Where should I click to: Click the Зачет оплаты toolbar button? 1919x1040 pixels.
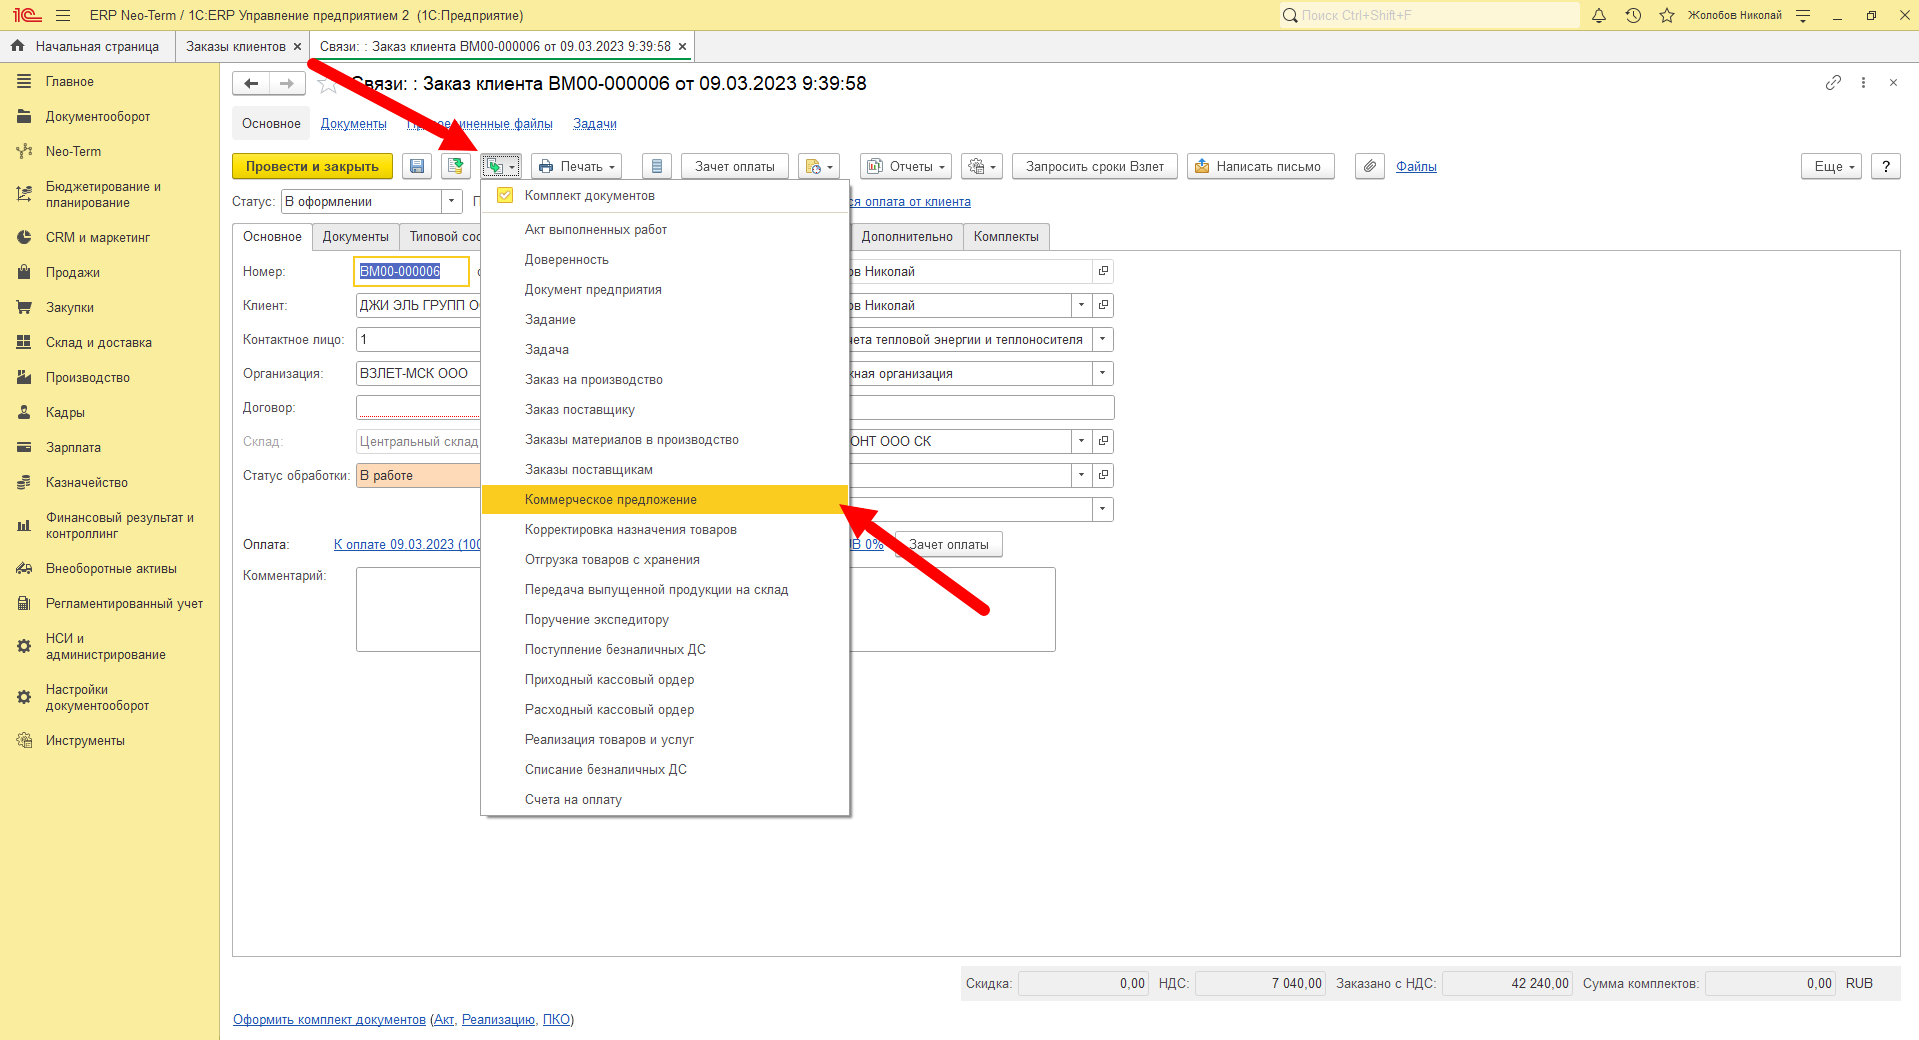point(735,166)
